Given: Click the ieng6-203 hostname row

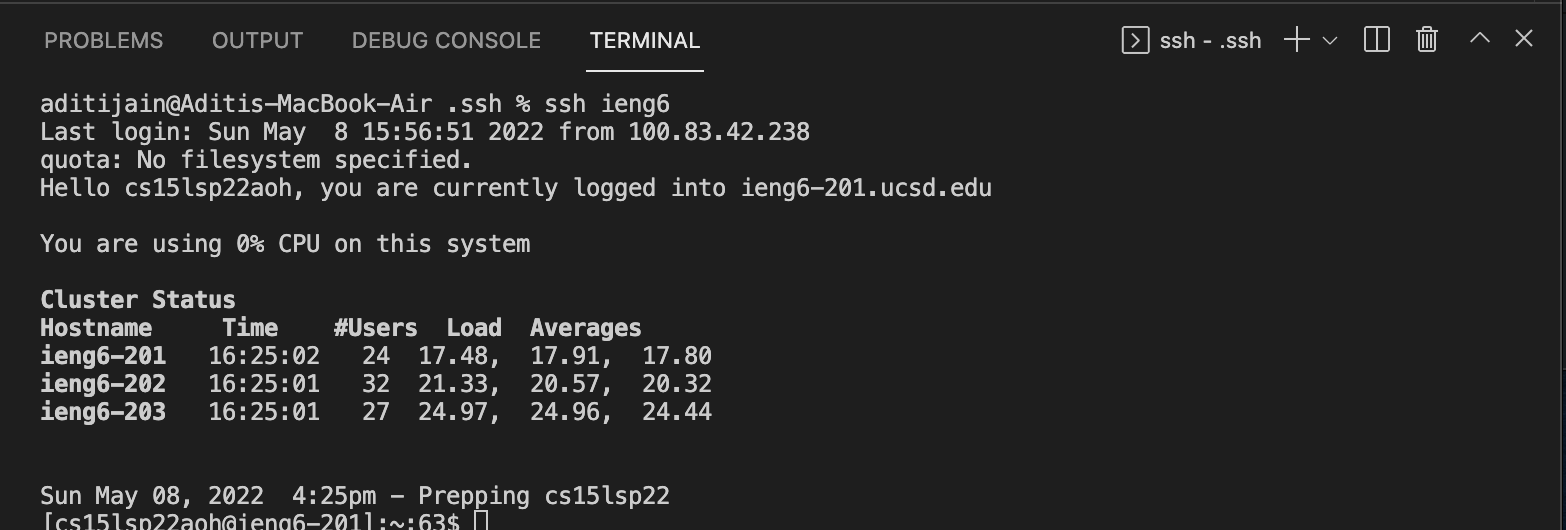Looking at the screenshot, I should coord(103,412).
